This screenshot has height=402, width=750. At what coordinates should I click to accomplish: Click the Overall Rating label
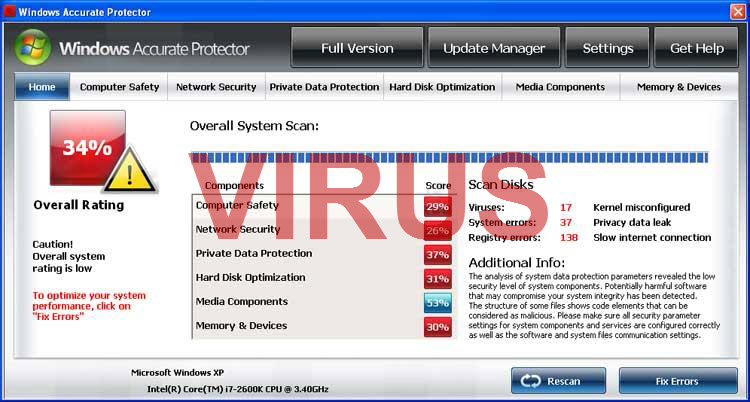point(78,205)
